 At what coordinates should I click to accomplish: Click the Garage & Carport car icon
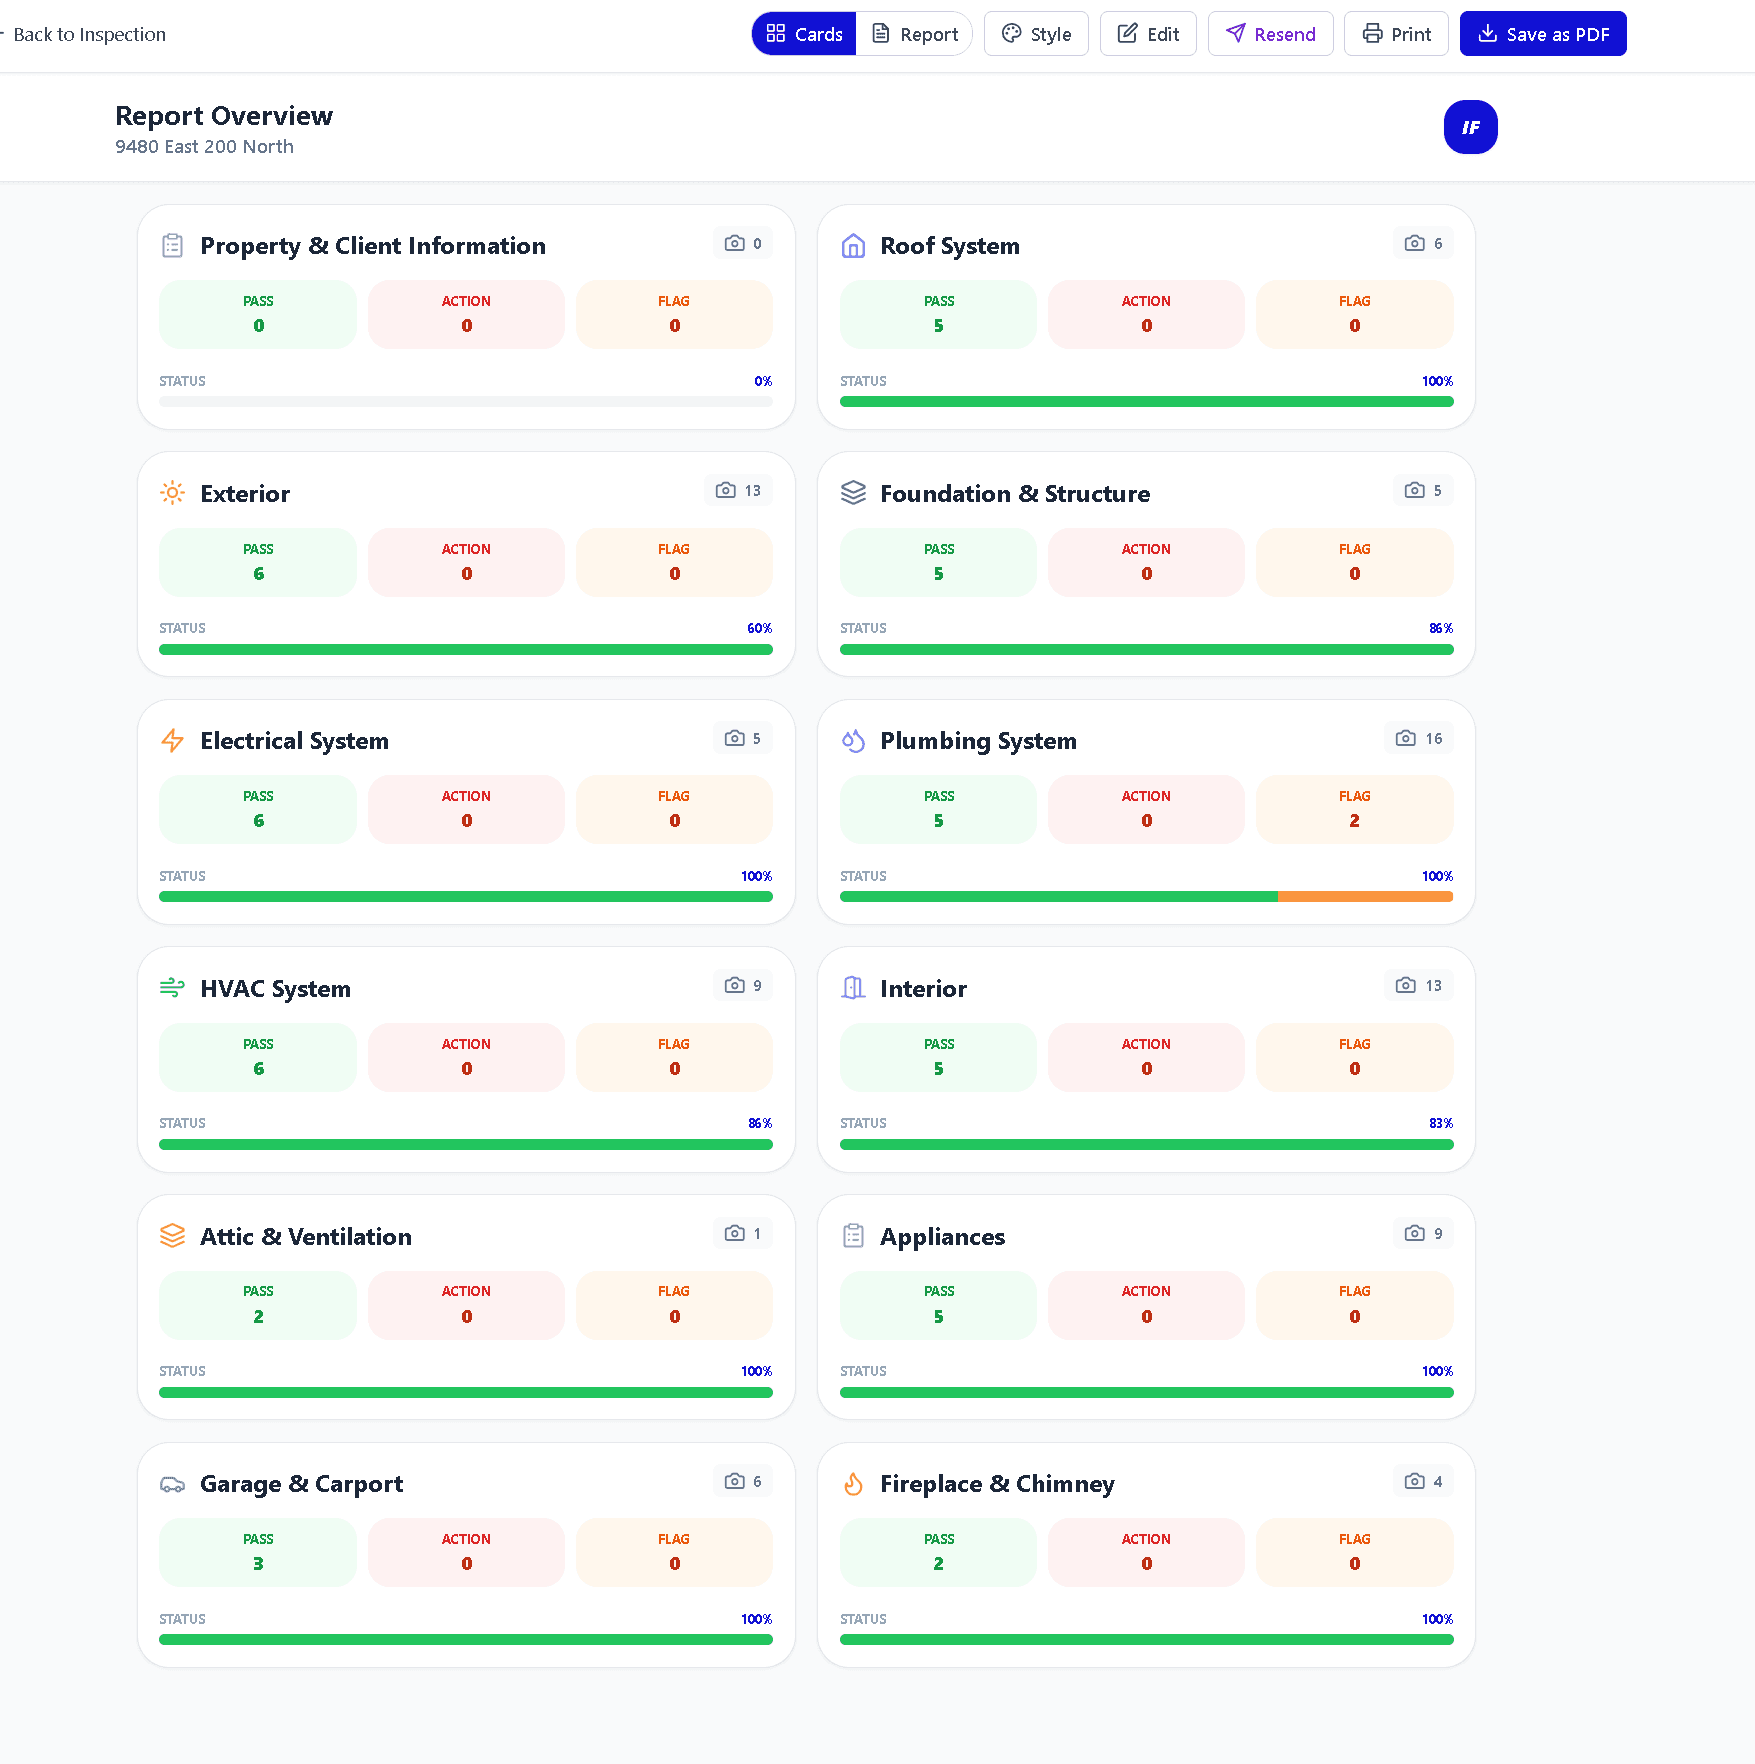(x=172, y=1484)
